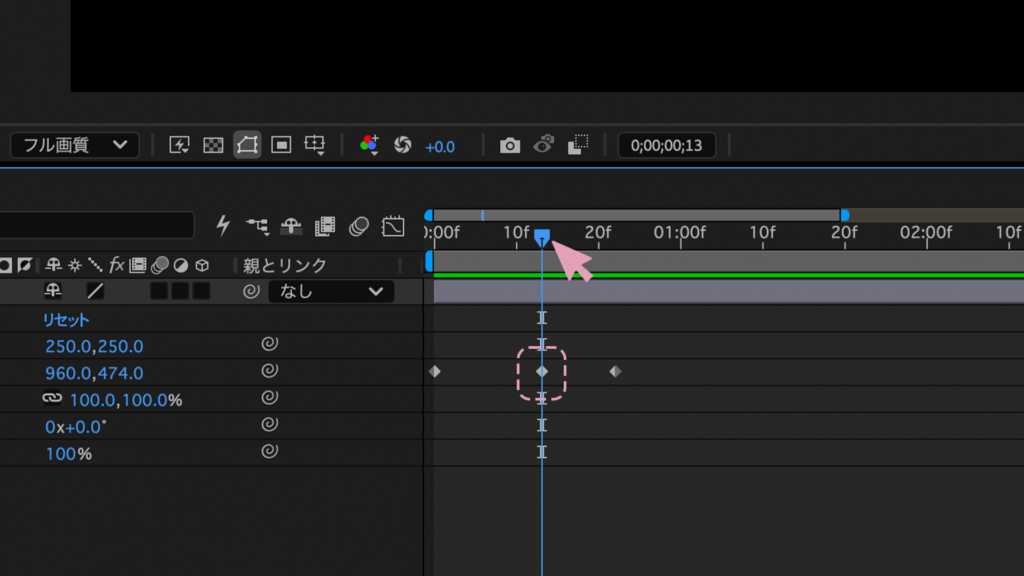Click the layer duration bar in timeline
The height and width of the screenshot is (576, 1024).
tap(729, 291)
